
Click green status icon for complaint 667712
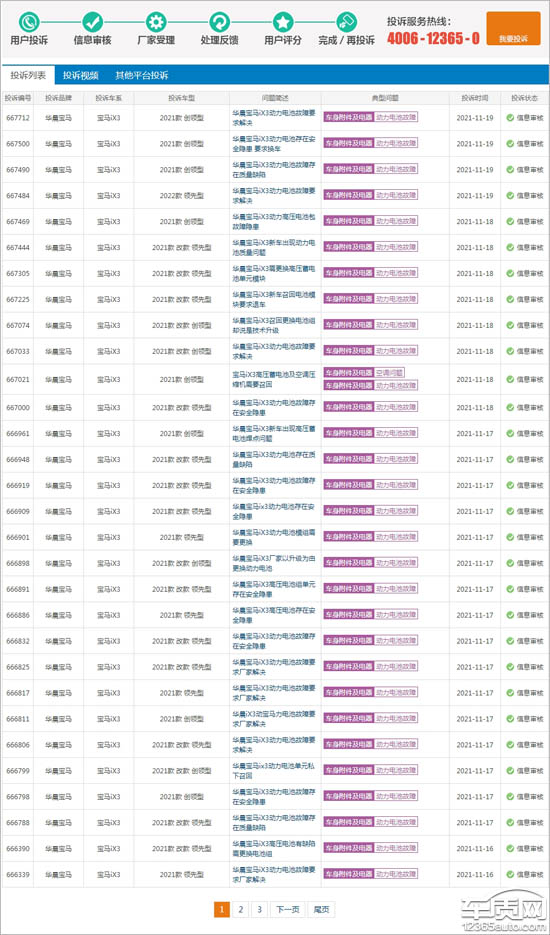510,117
